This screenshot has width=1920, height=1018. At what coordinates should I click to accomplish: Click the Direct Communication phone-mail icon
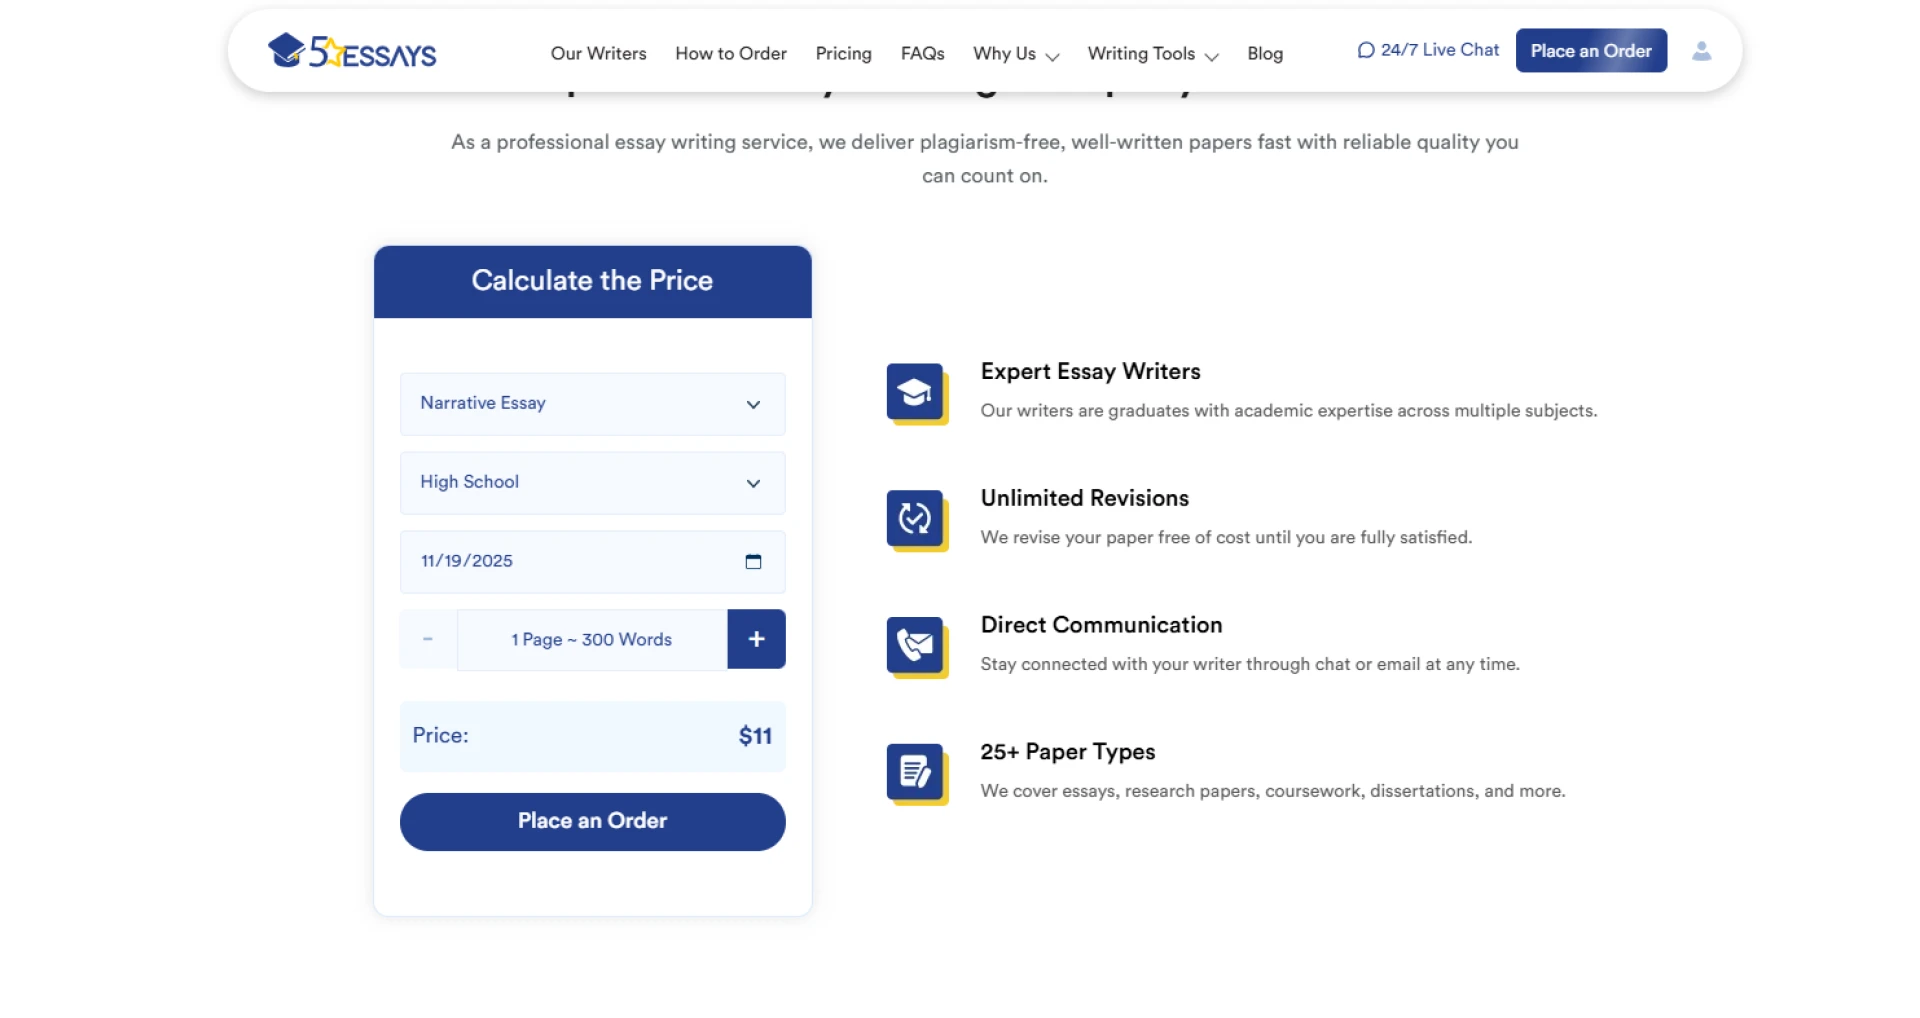[915, 646]
